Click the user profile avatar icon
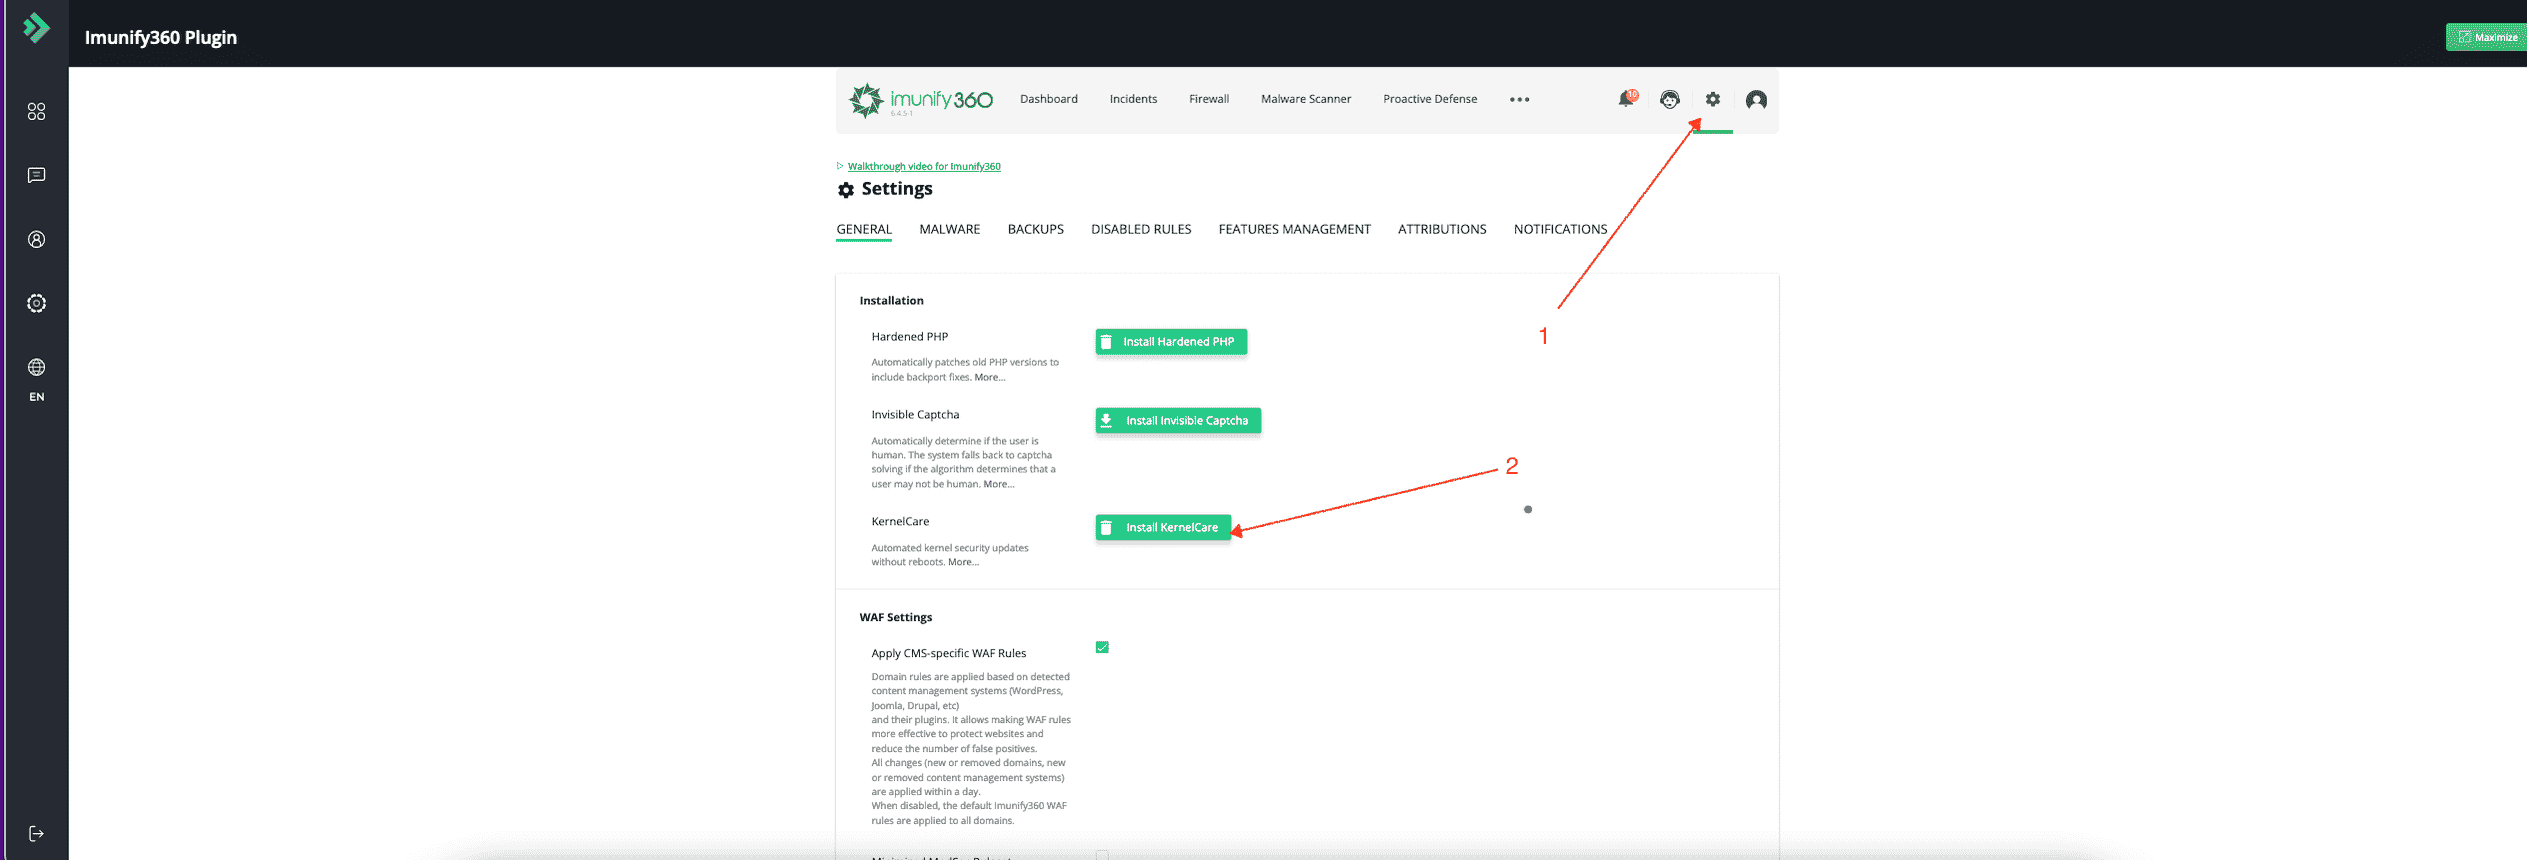The width and height of the screenshot is (2527, 860). coord(1756,99)
